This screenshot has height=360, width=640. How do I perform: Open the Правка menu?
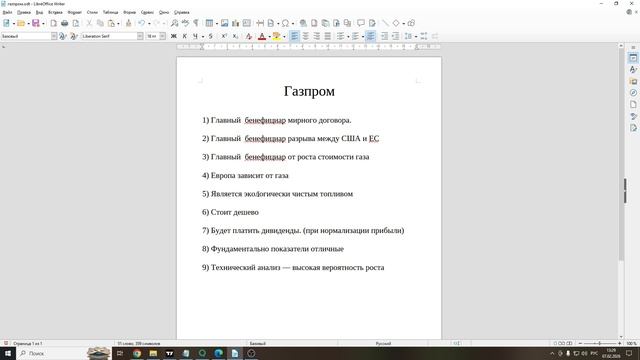pyautogui.click(x=24, y=12)
